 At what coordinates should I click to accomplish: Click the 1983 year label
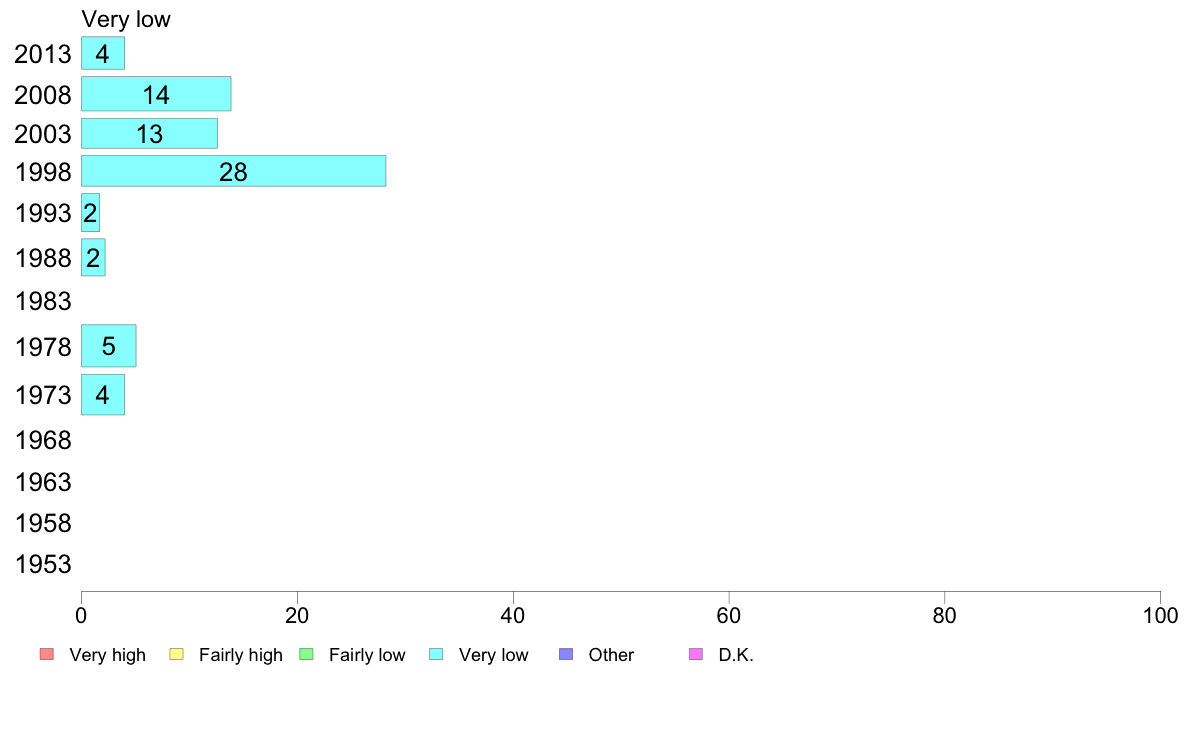click(43, 302)
